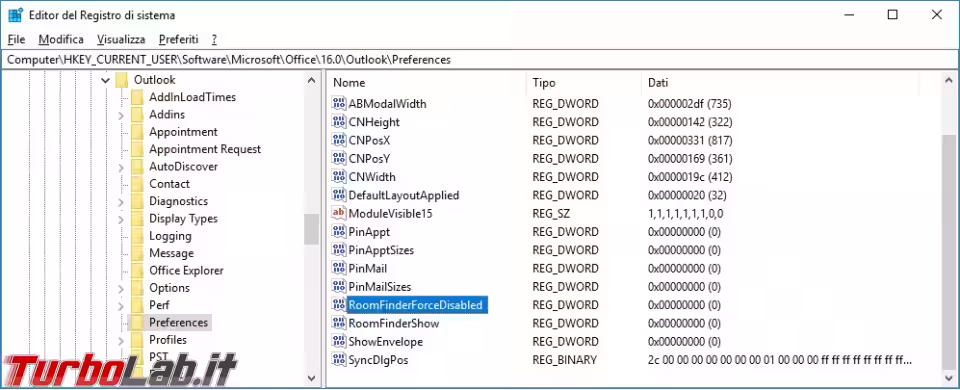Expand the AutoDiscover key
This screenshot has width=960, height=390.
pyautogui.click(x=121, y=167)
